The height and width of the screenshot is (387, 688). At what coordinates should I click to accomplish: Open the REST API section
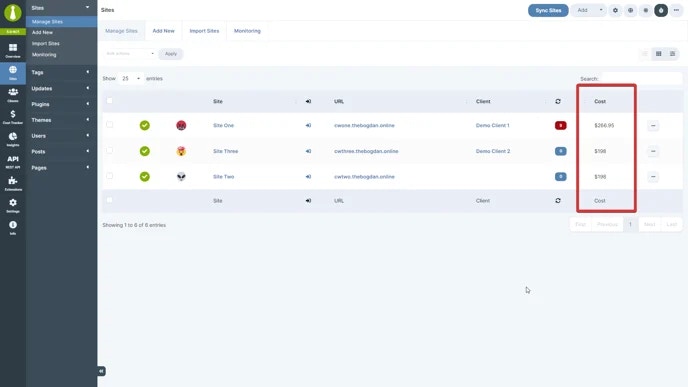tap(13, 161)
